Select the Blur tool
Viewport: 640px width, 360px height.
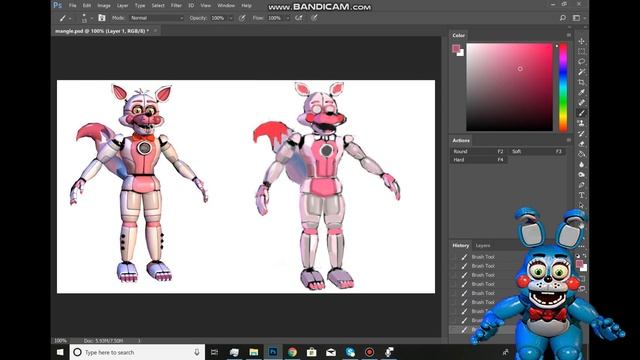pyautogui.click(x=581, y=164)
